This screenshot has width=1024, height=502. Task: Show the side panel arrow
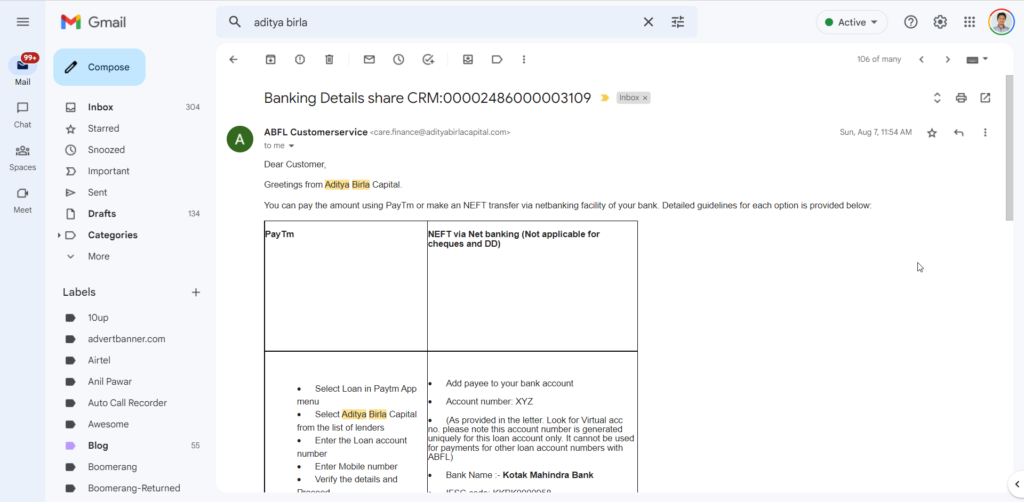tap(1016, 484)
